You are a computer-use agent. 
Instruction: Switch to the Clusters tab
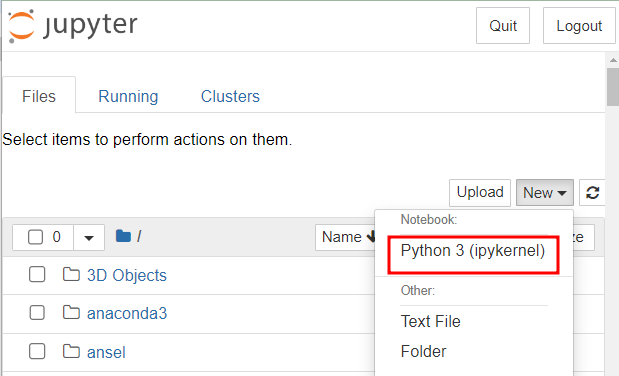(x=230, y=96)
